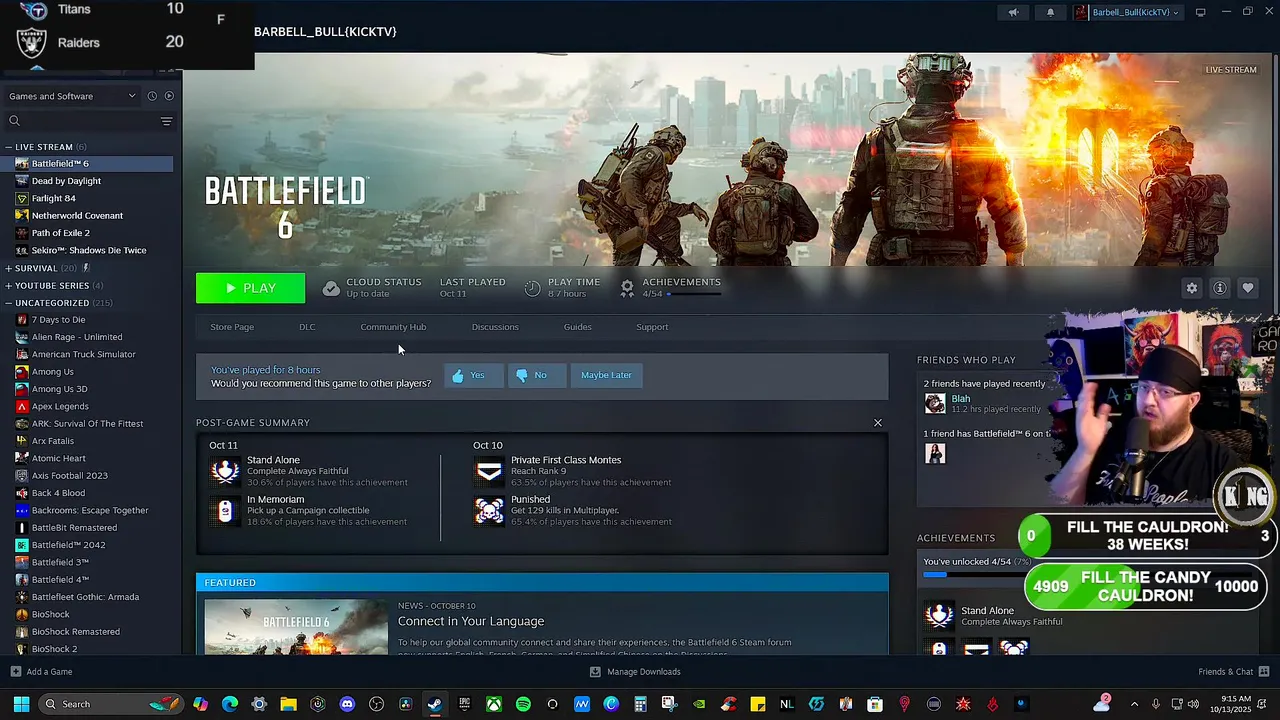Open Friends & Chat icon
Screen dimensions: 1280x720
point(1264,671)
